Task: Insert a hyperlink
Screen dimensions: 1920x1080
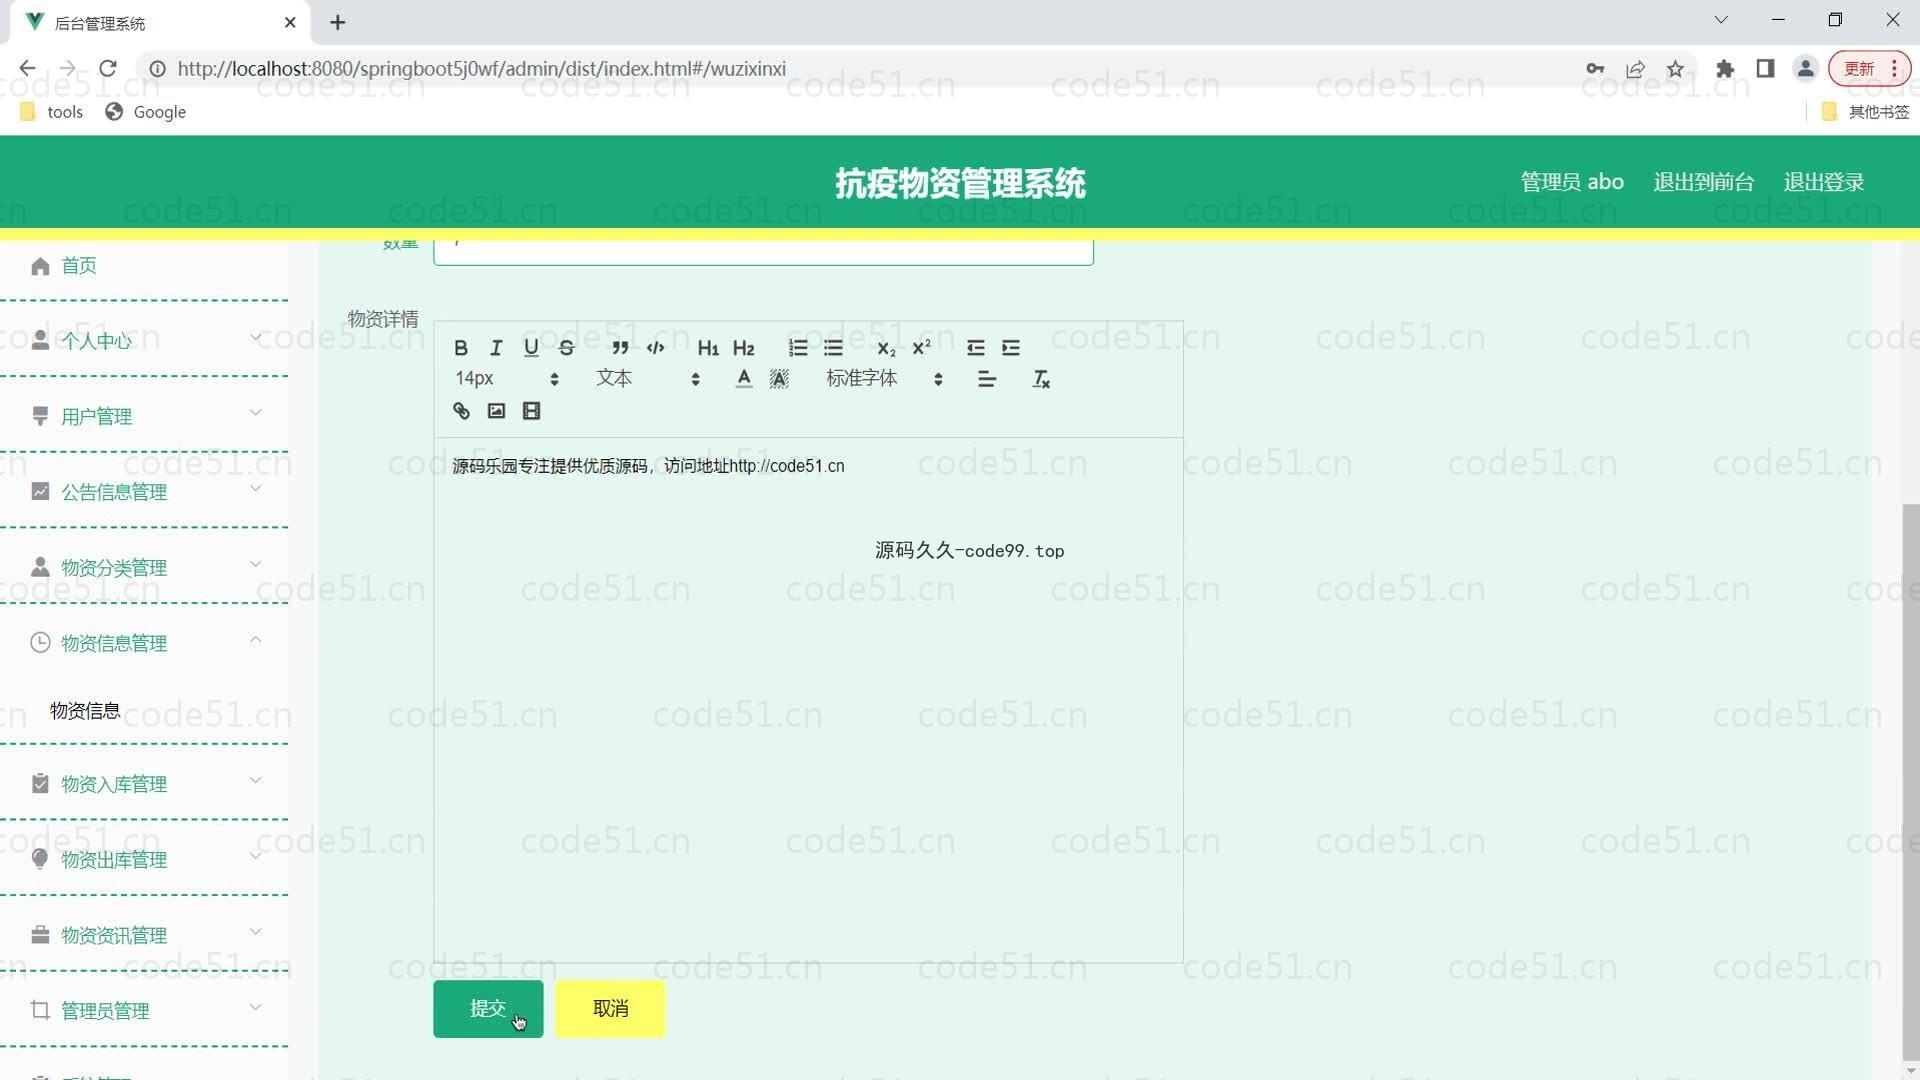Action: (461, 411)
